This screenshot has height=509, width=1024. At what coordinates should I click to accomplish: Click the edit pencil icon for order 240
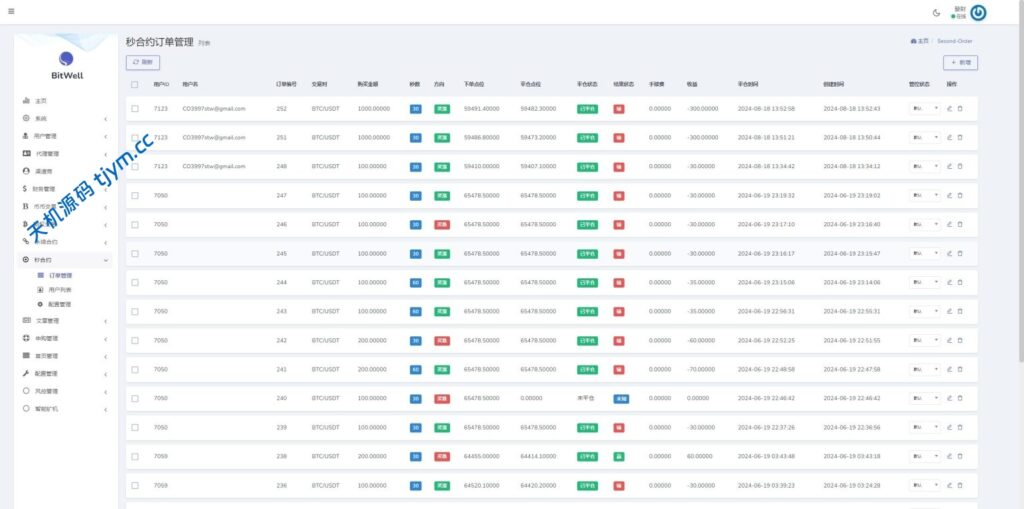949,398
